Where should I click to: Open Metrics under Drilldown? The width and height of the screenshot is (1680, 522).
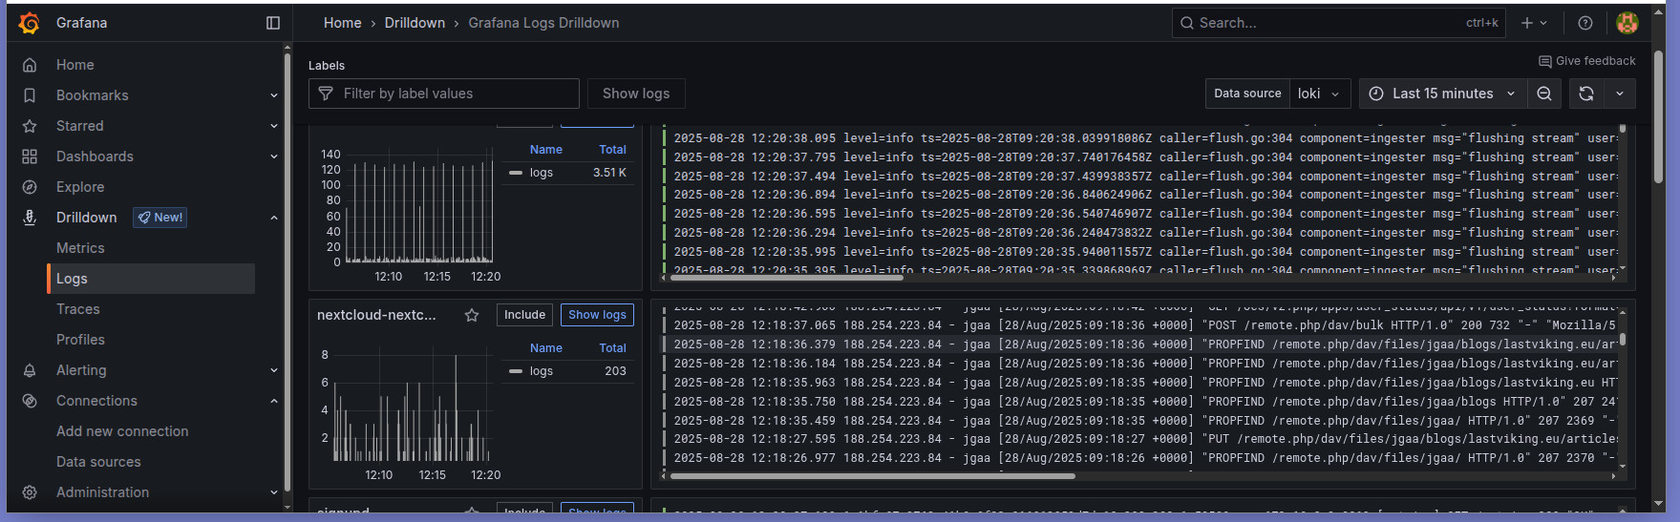(80, 248)
